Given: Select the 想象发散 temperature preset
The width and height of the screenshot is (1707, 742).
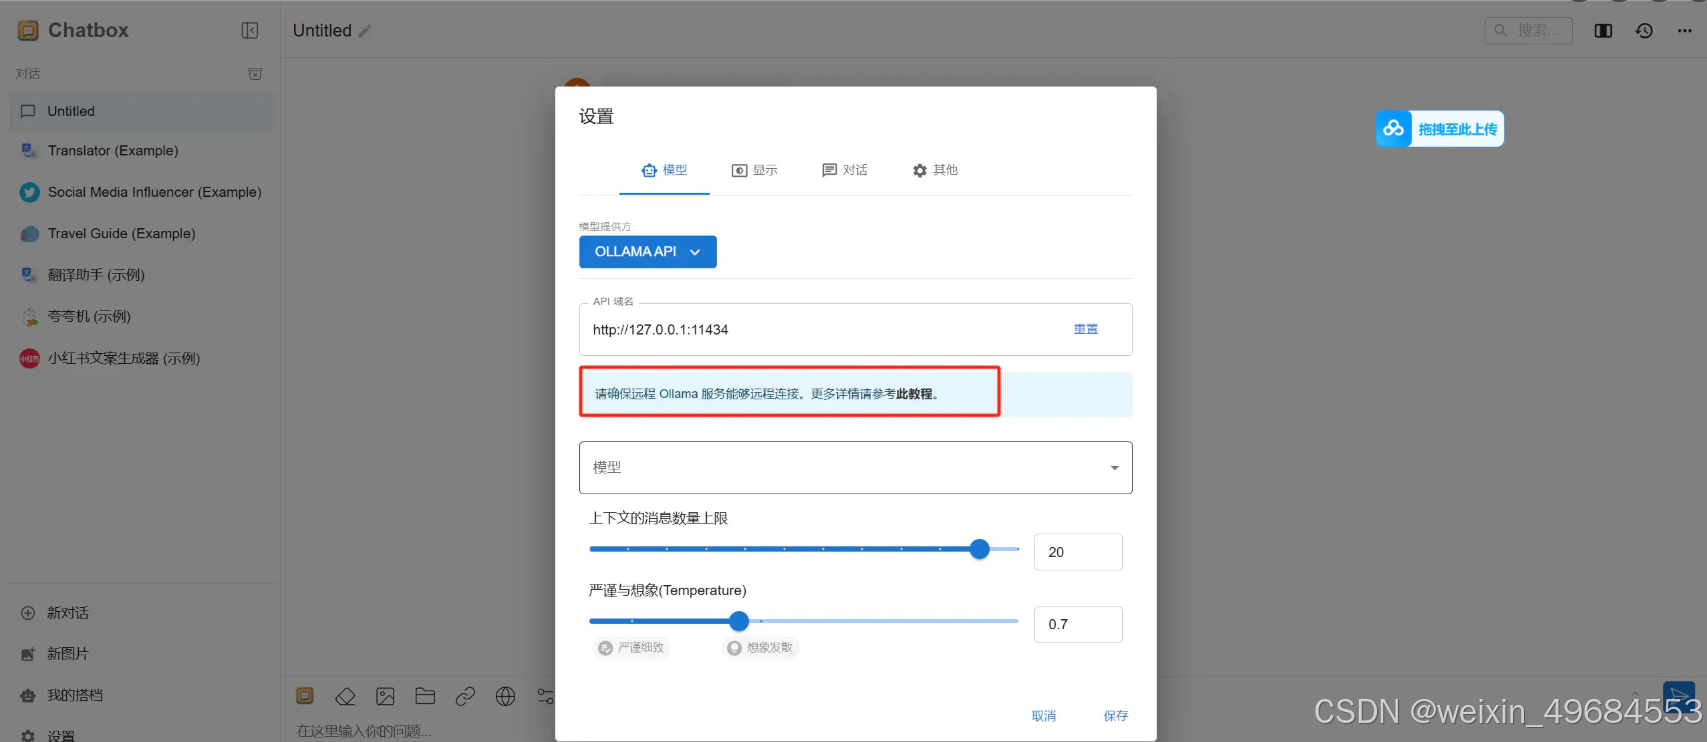Looking at the screenshot, I should coord(762,648).
